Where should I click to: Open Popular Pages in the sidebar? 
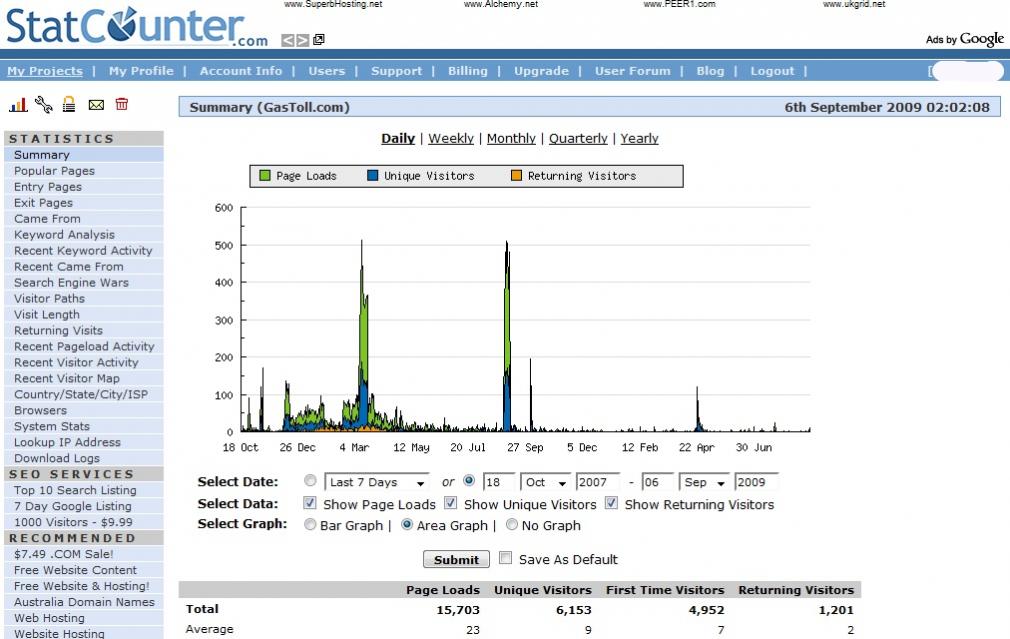54,171
